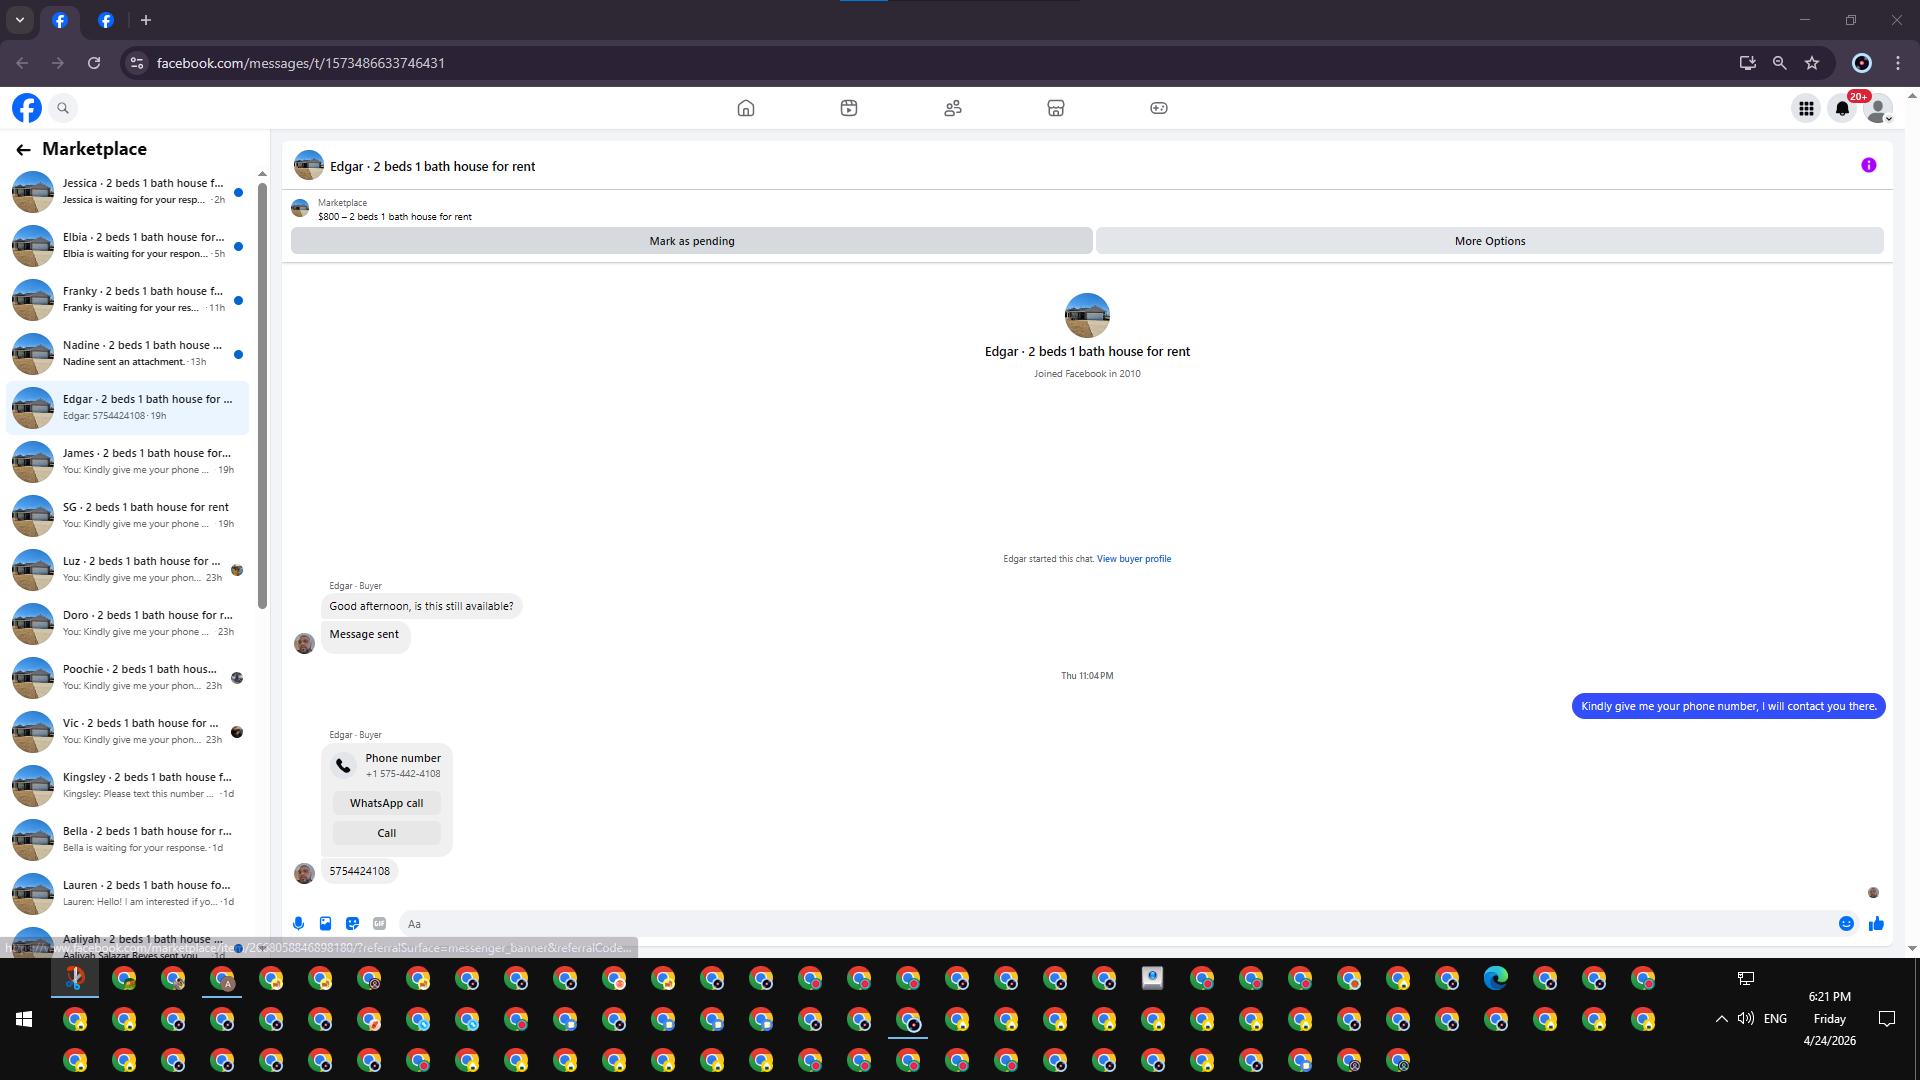Screen dimensions: 1920x1080
Task: Open the account profile menu
Action: point(1878,108)
